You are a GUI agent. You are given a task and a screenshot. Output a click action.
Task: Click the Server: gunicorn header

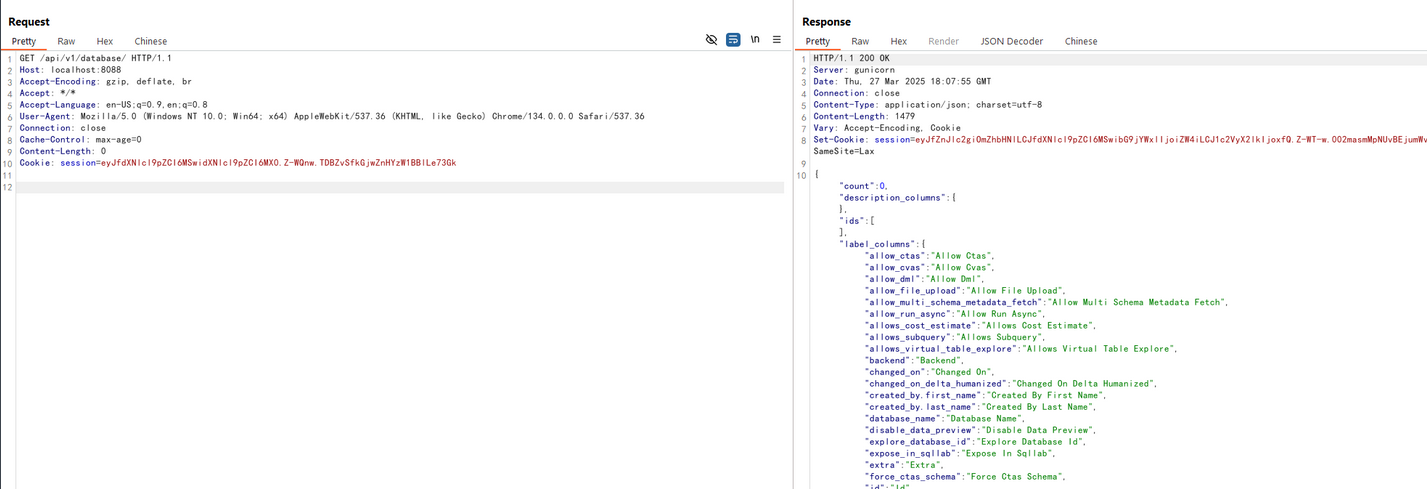pyautogui.click(x=854, y=70)
